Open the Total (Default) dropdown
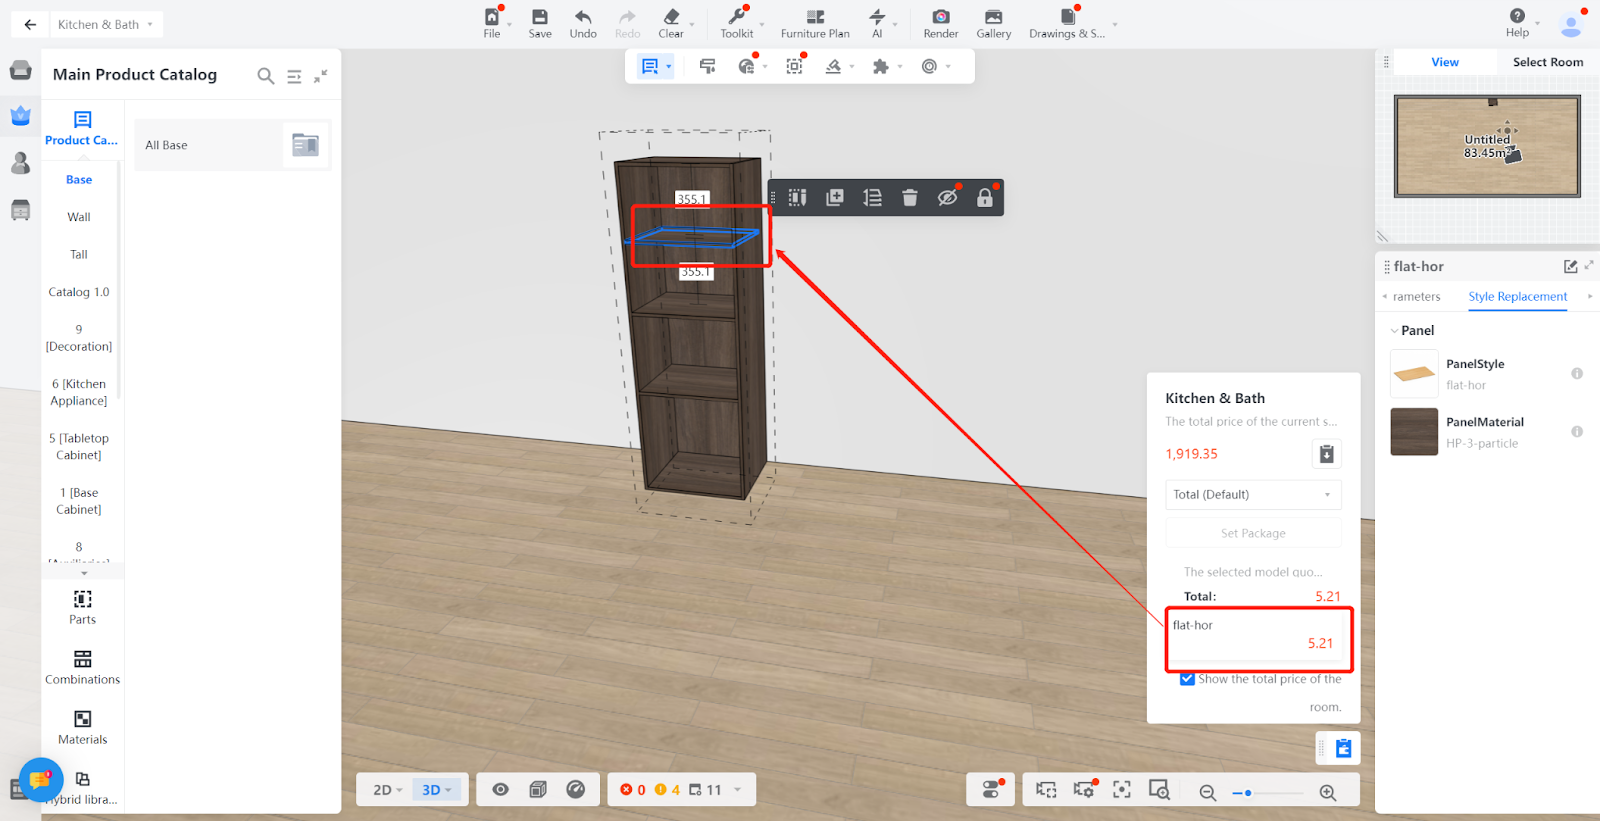 coord(1253,495)
